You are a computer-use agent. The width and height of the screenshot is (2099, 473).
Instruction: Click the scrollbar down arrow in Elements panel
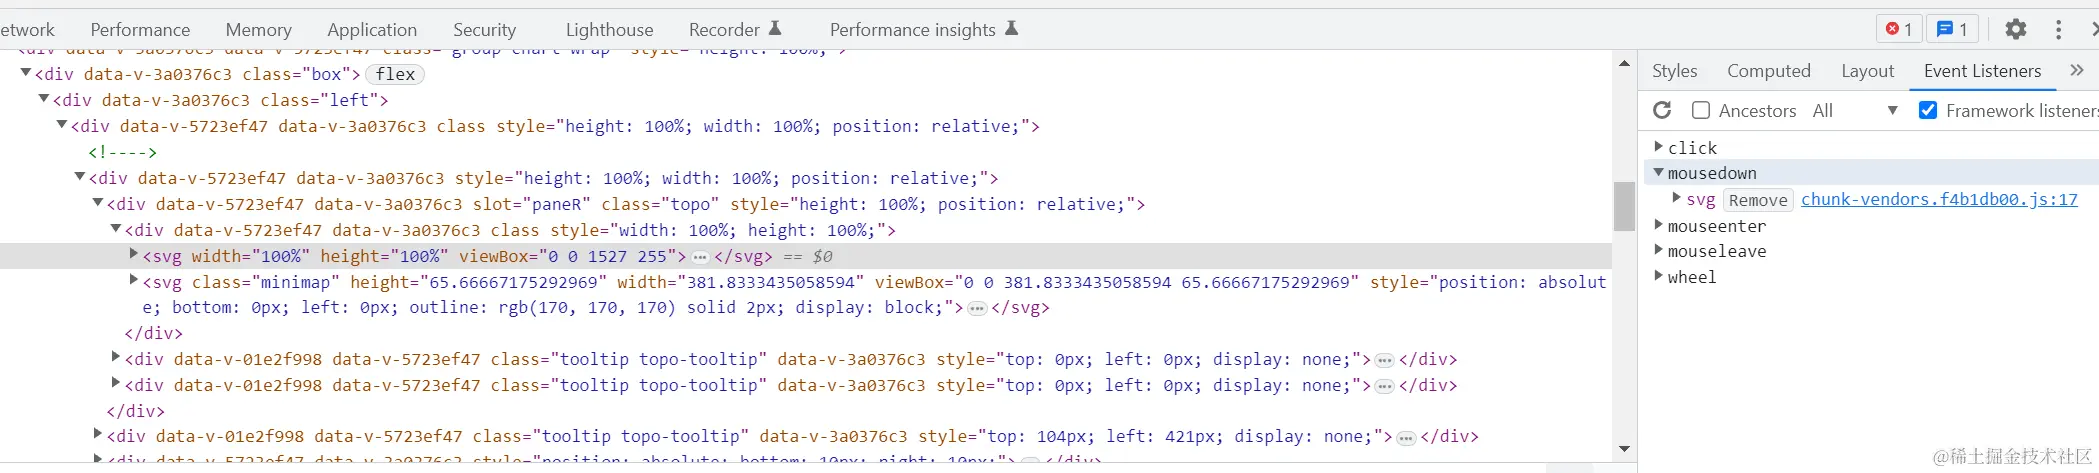(x=1624, y=449)
